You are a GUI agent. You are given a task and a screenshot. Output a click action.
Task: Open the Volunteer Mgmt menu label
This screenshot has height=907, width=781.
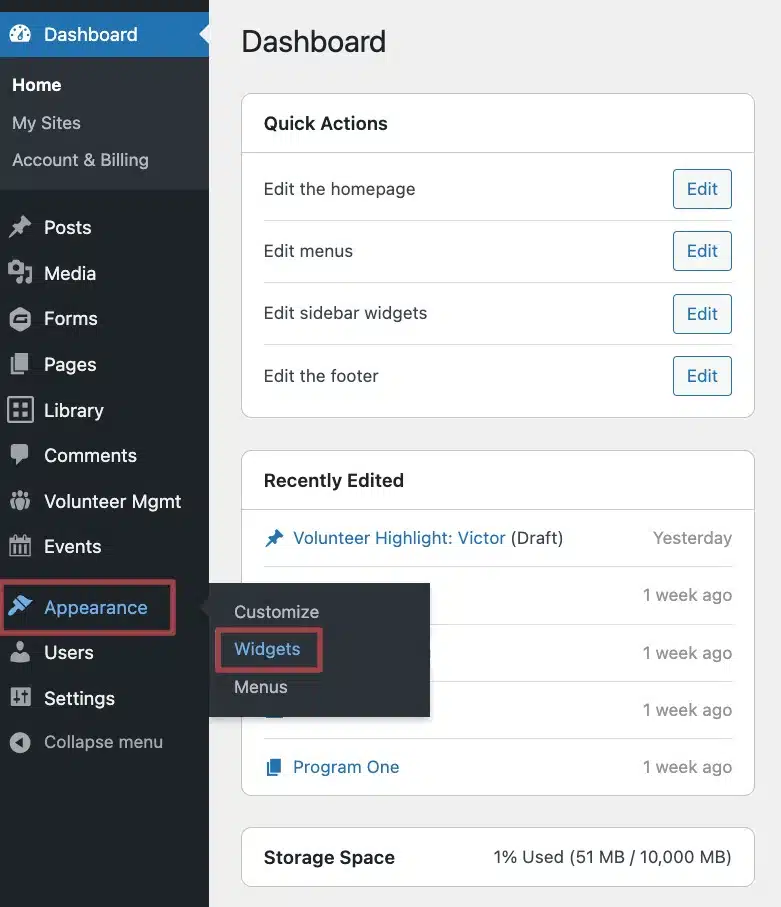(113, 502)
